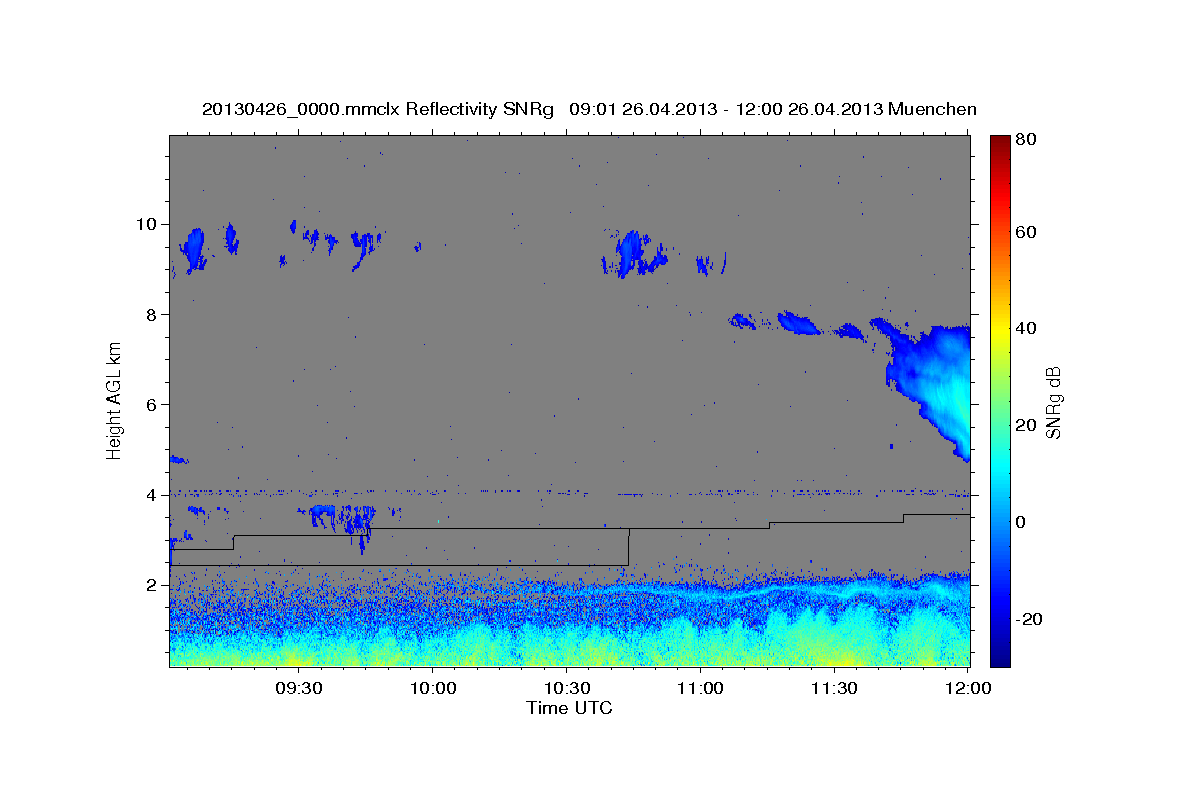Click the 11:00 time tick label

point(700,688)
